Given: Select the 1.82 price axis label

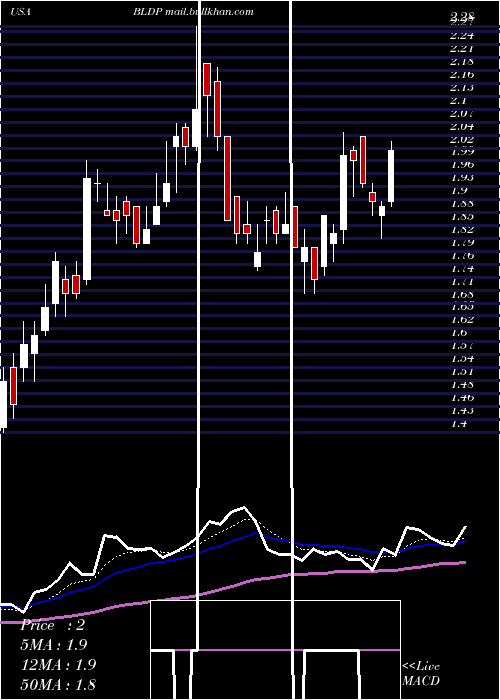Looking at the screenshot, I should point(462,229).
